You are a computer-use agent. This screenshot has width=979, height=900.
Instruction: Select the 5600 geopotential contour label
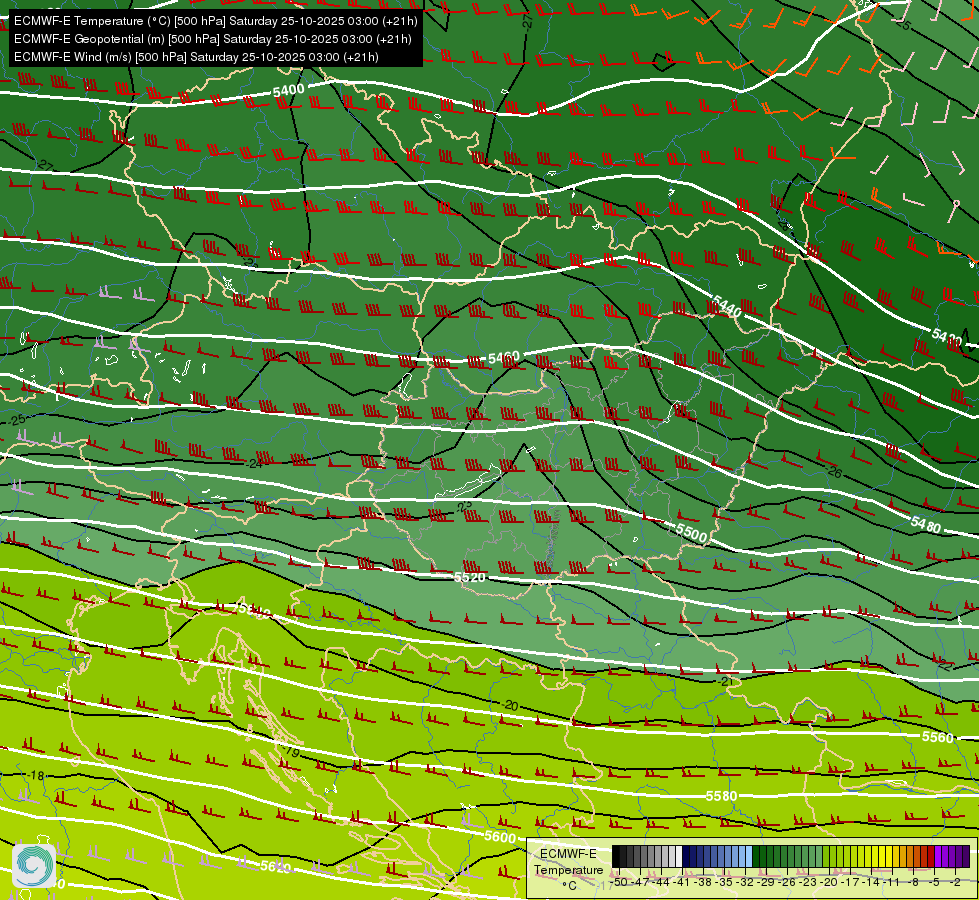pos(500,837)
